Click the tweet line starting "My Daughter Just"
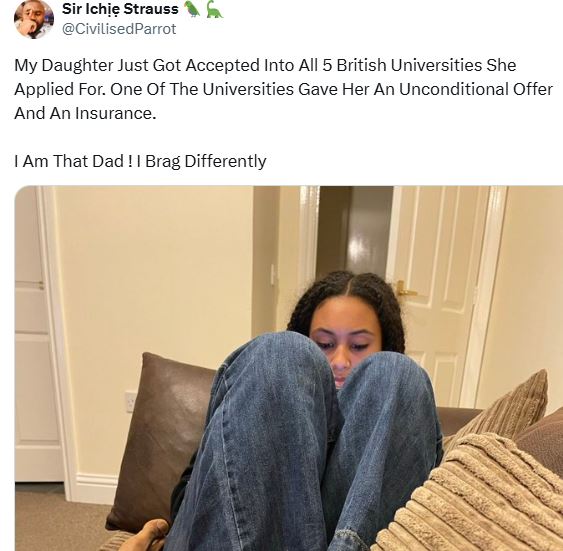The height and width of the screenshot is (551, 563). coord(265,66)
